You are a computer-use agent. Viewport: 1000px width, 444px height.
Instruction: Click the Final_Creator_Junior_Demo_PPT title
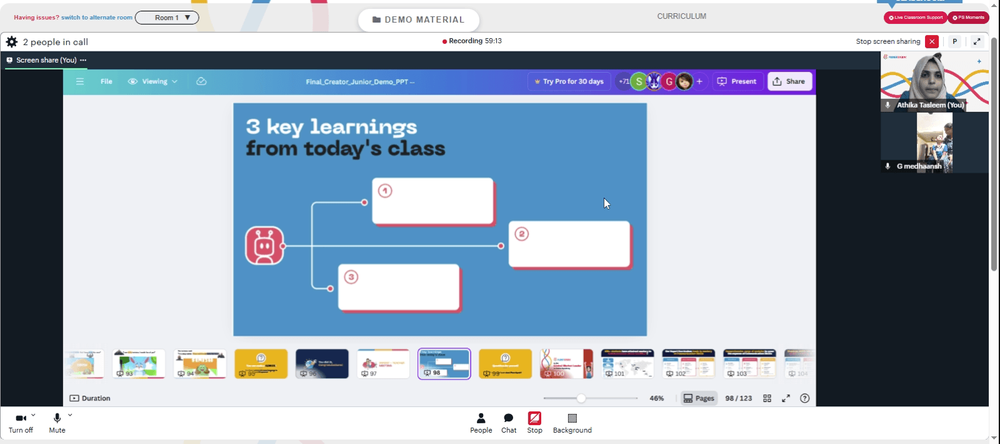click(360, 82)
